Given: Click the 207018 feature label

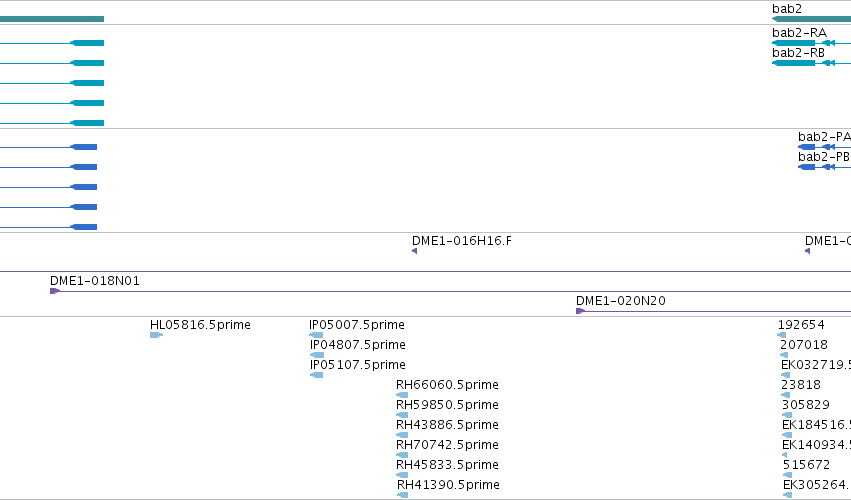Looking at the screenshot, I should click(x=804, y=345).
